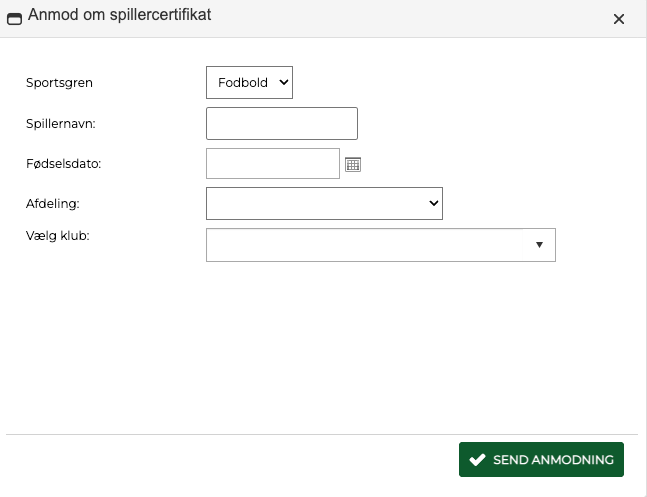647x497 pixels.
Task: Click the checkmark icon on Send Anmodning
Action: pyautogui.click(x=477, y=460)
